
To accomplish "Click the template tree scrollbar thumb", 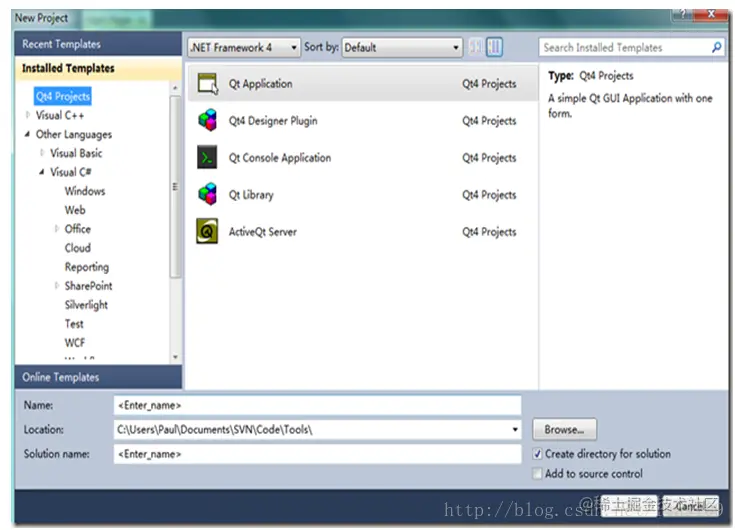I will [x=175, y=187].
